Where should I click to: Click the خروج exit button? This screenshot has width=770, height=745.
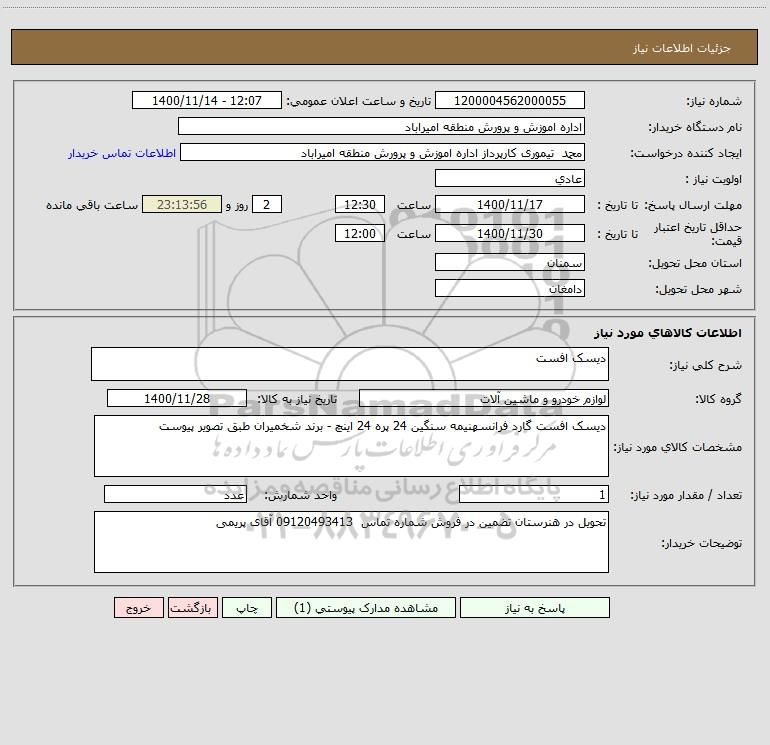pyautogui.click(x=138, y=607)
